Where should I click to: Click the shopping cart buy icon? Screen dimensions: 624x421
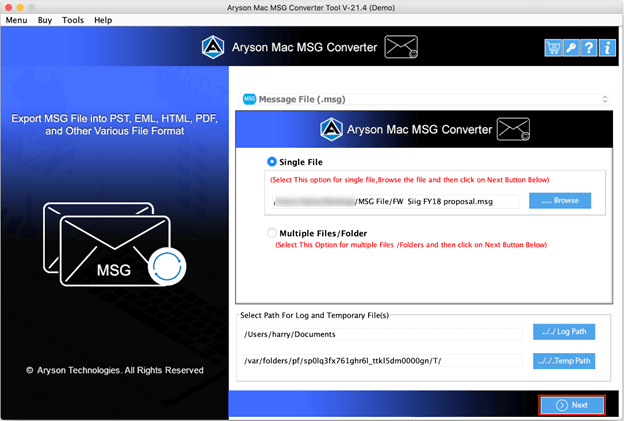[x=553, y=48]
